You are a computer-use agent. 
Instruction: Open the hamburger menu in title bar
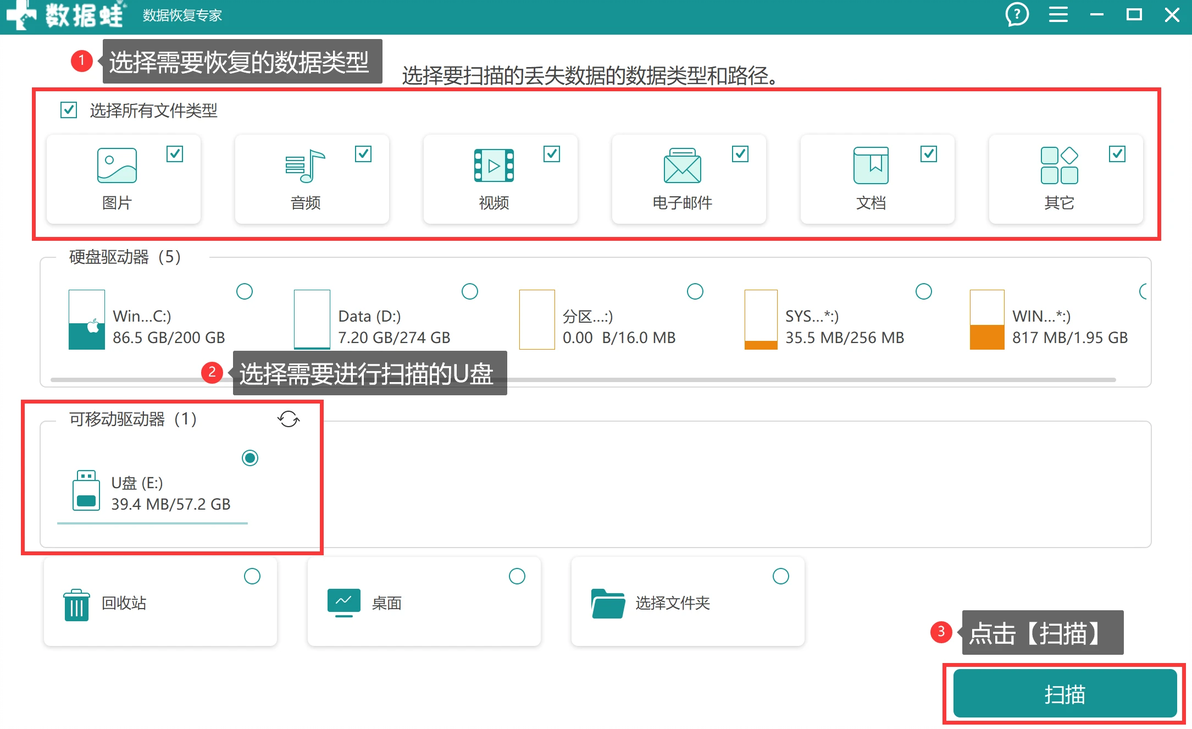coord(1057,14)
